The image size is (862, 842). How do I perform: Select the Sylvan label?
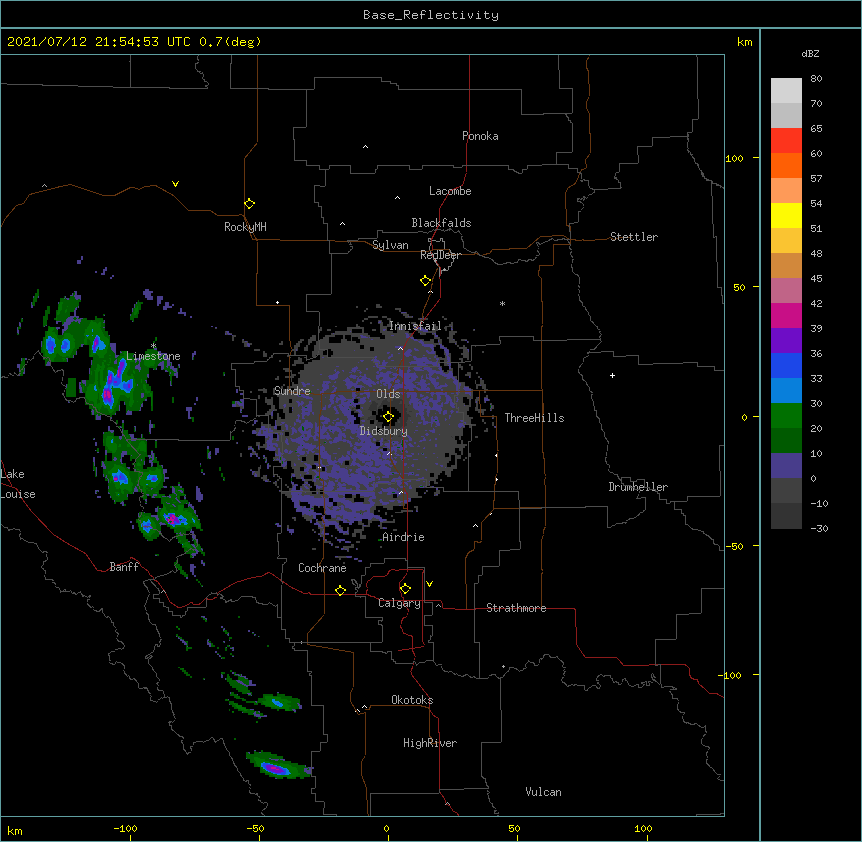tap(390, 245)
